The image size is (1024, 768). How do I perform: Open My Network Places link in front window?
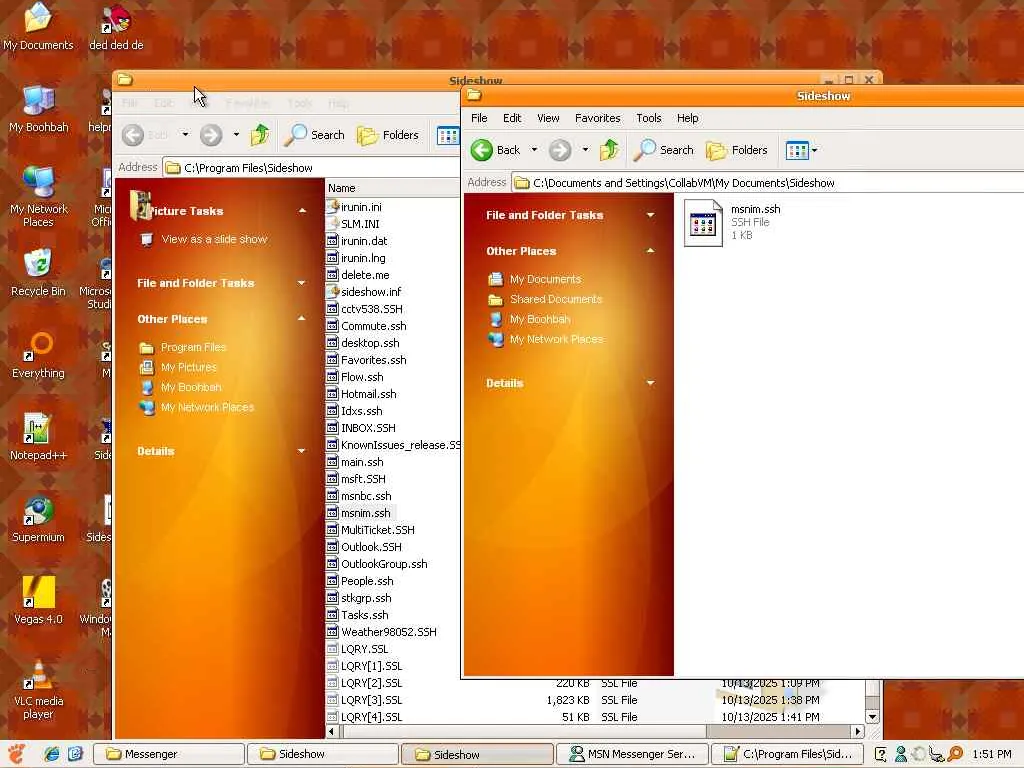(x=556, y=340)
